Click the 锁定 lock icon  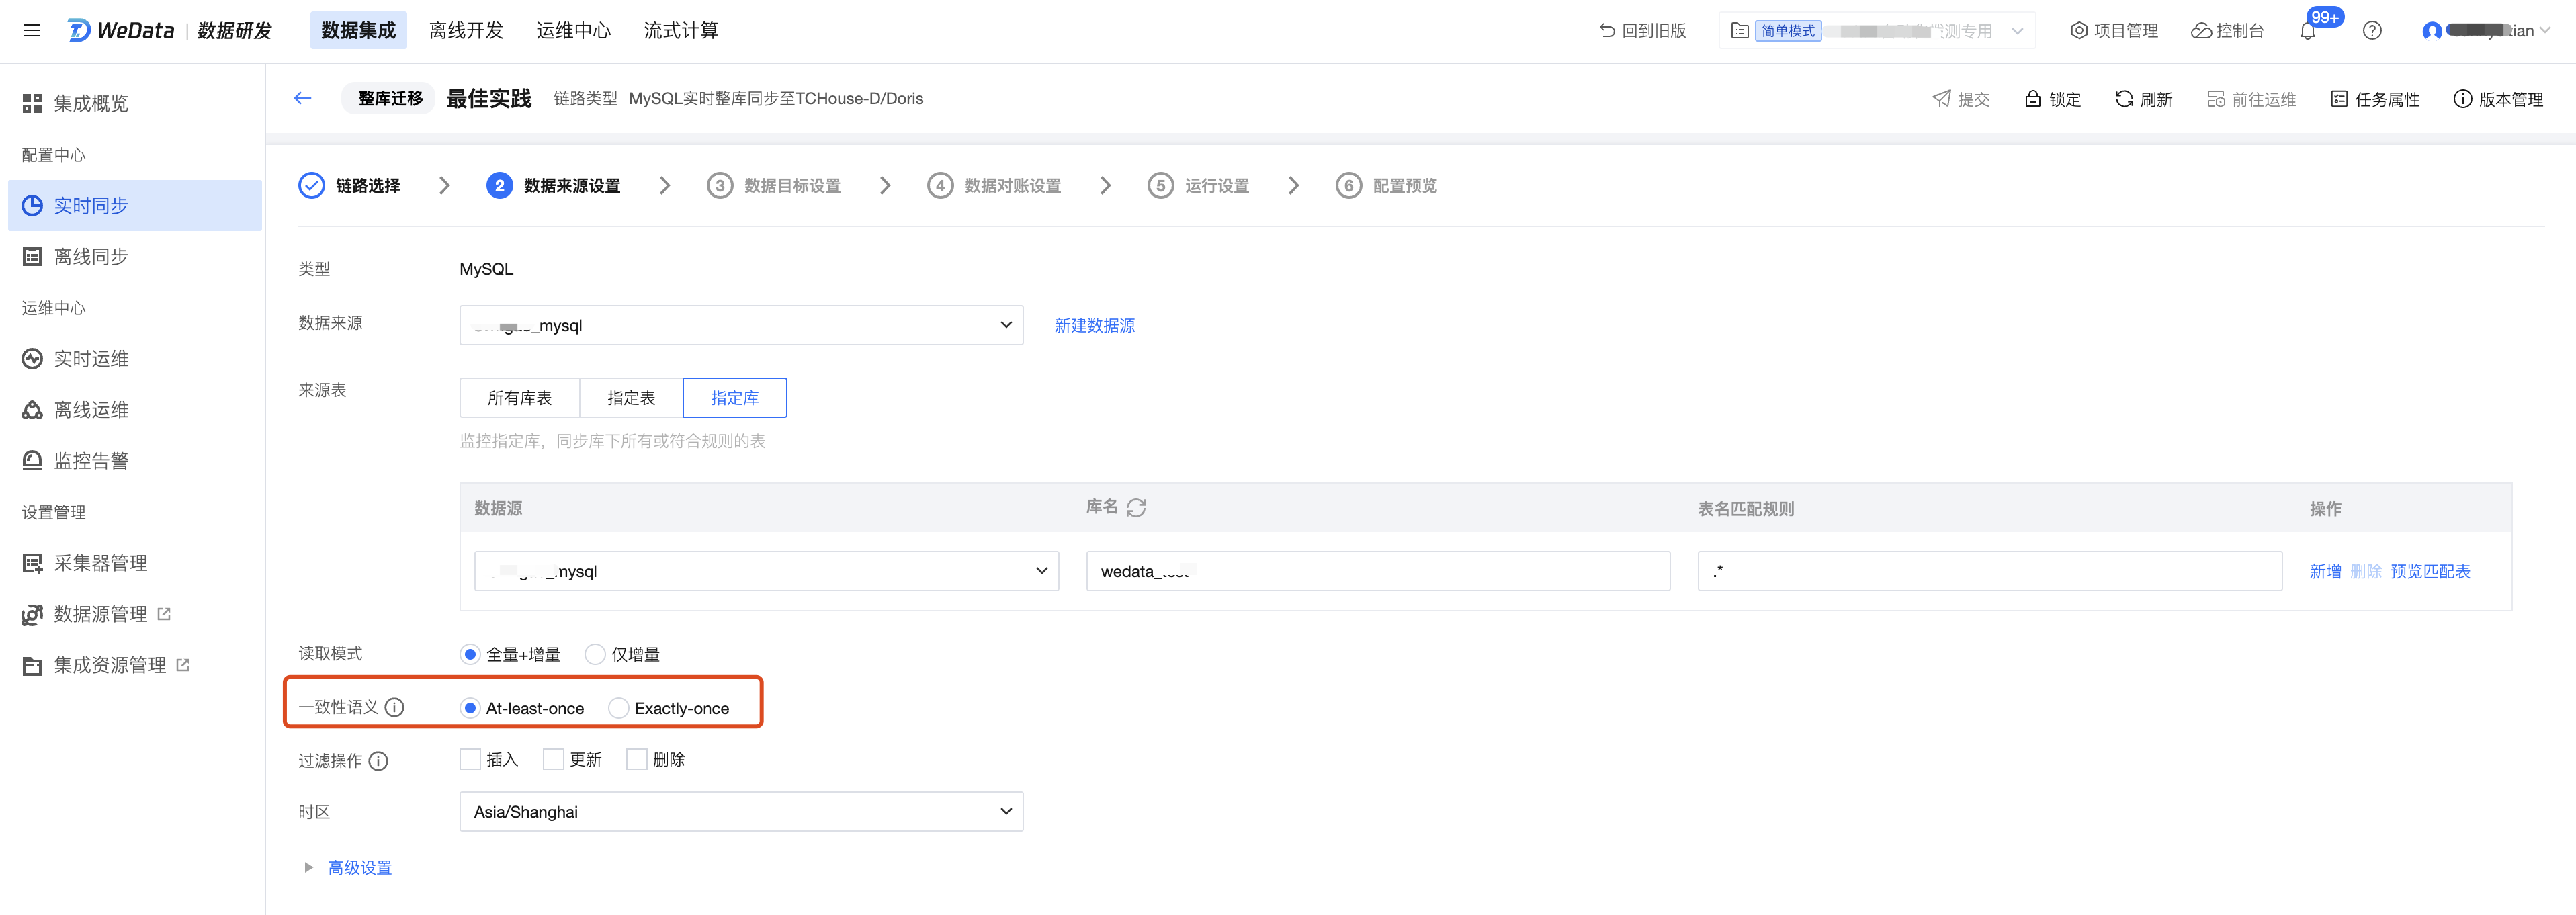[2033, 99]
